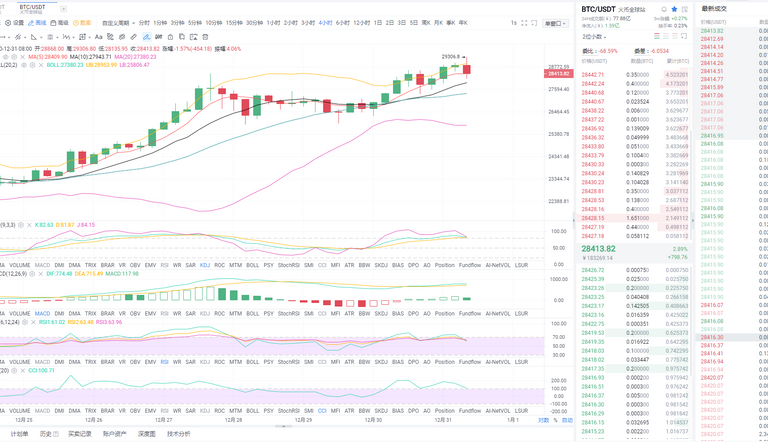Image resolution: width=768 pixels, height=442 pixels.
Task: Click the highlighted pen drawing tool
Action: 146,37
